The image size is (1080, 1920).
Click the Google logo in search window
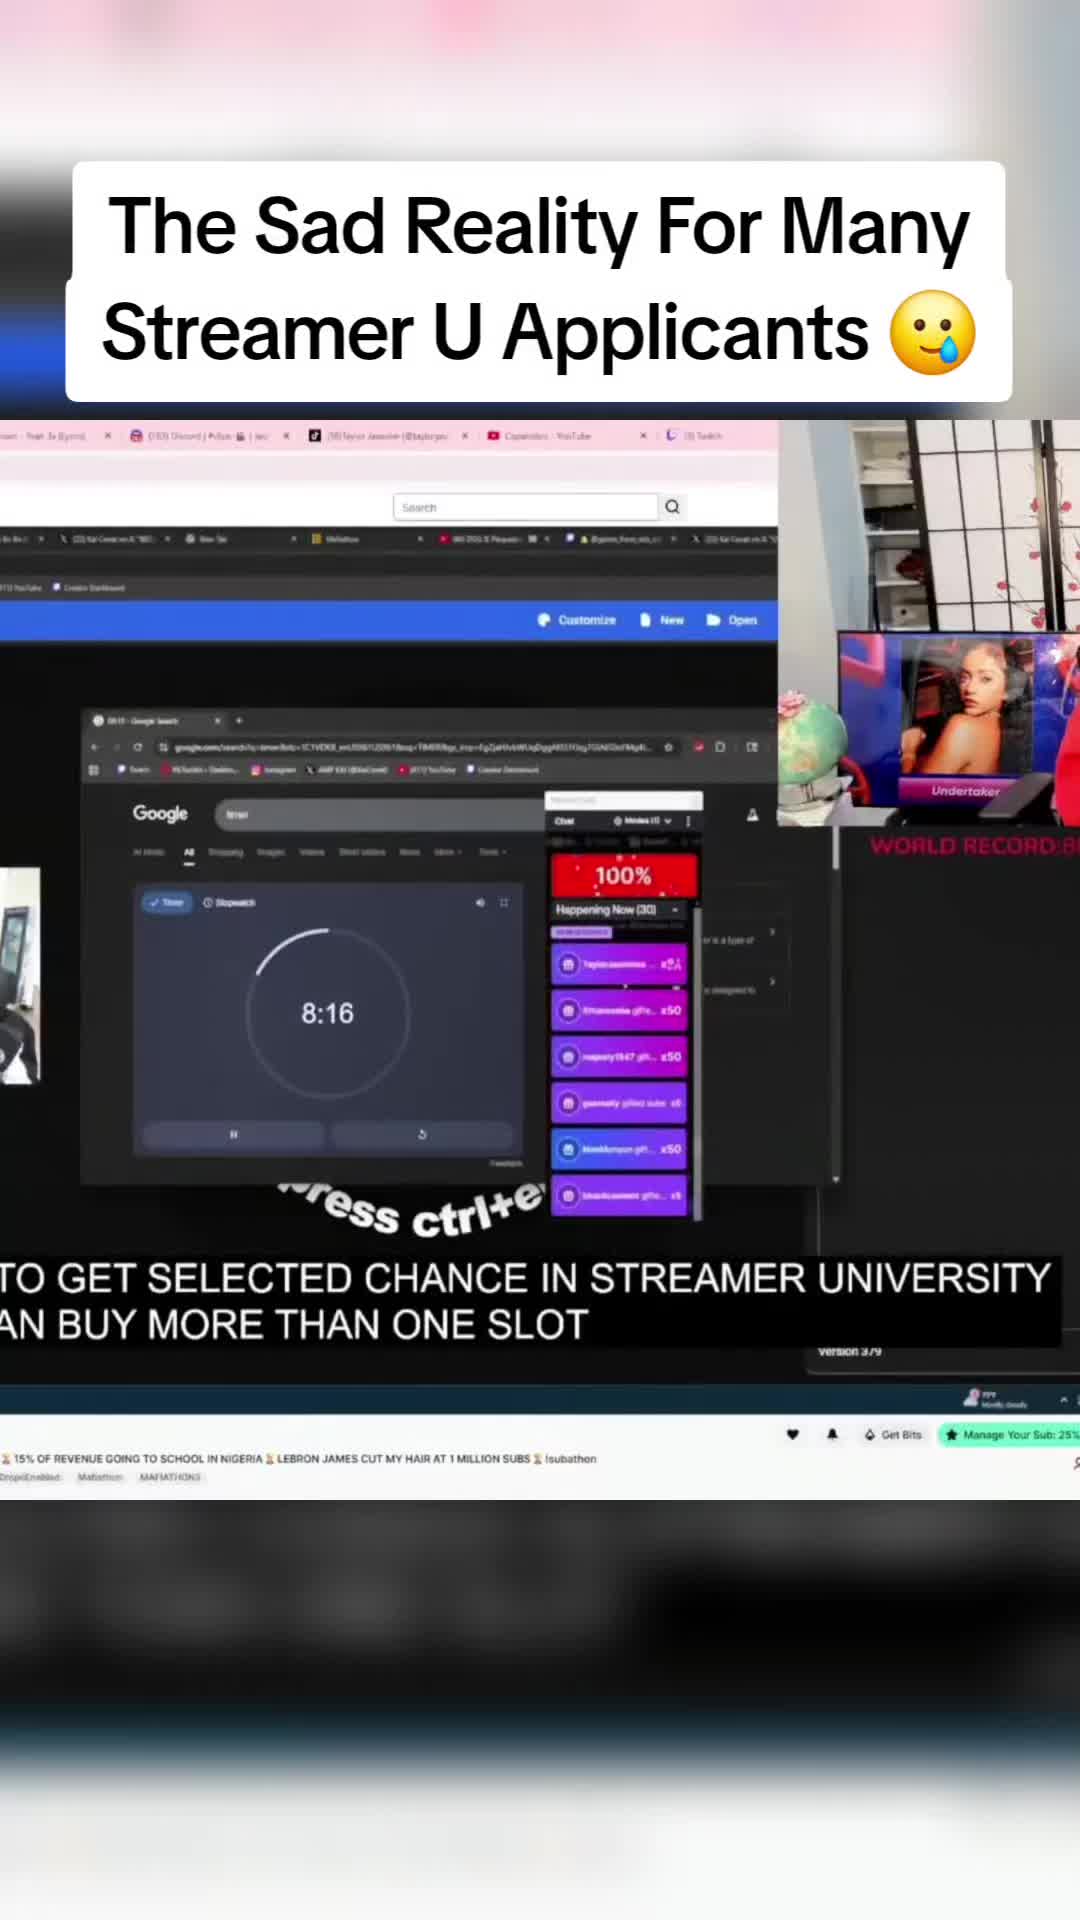pyautogui.click(x=160, y=813)
